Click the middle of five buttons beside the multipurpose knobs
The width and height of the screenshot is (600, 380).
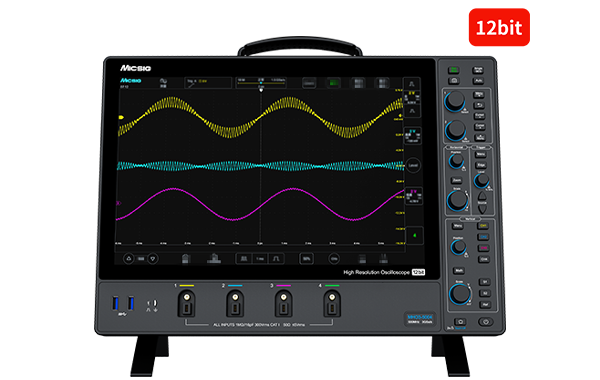479,116
